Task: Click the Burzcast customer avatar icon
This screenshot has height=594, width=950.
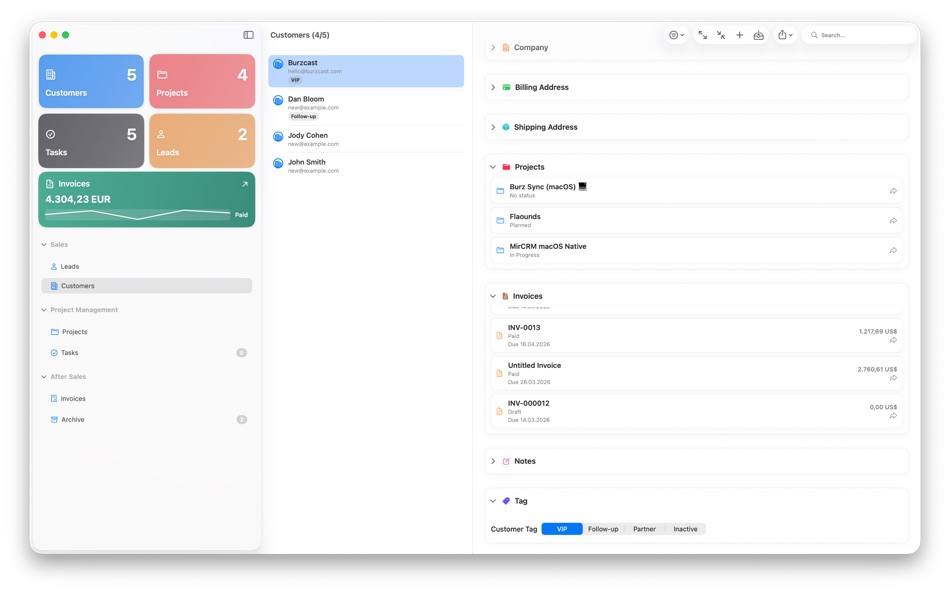Action: pyautogui.click(x=278, y=64)
